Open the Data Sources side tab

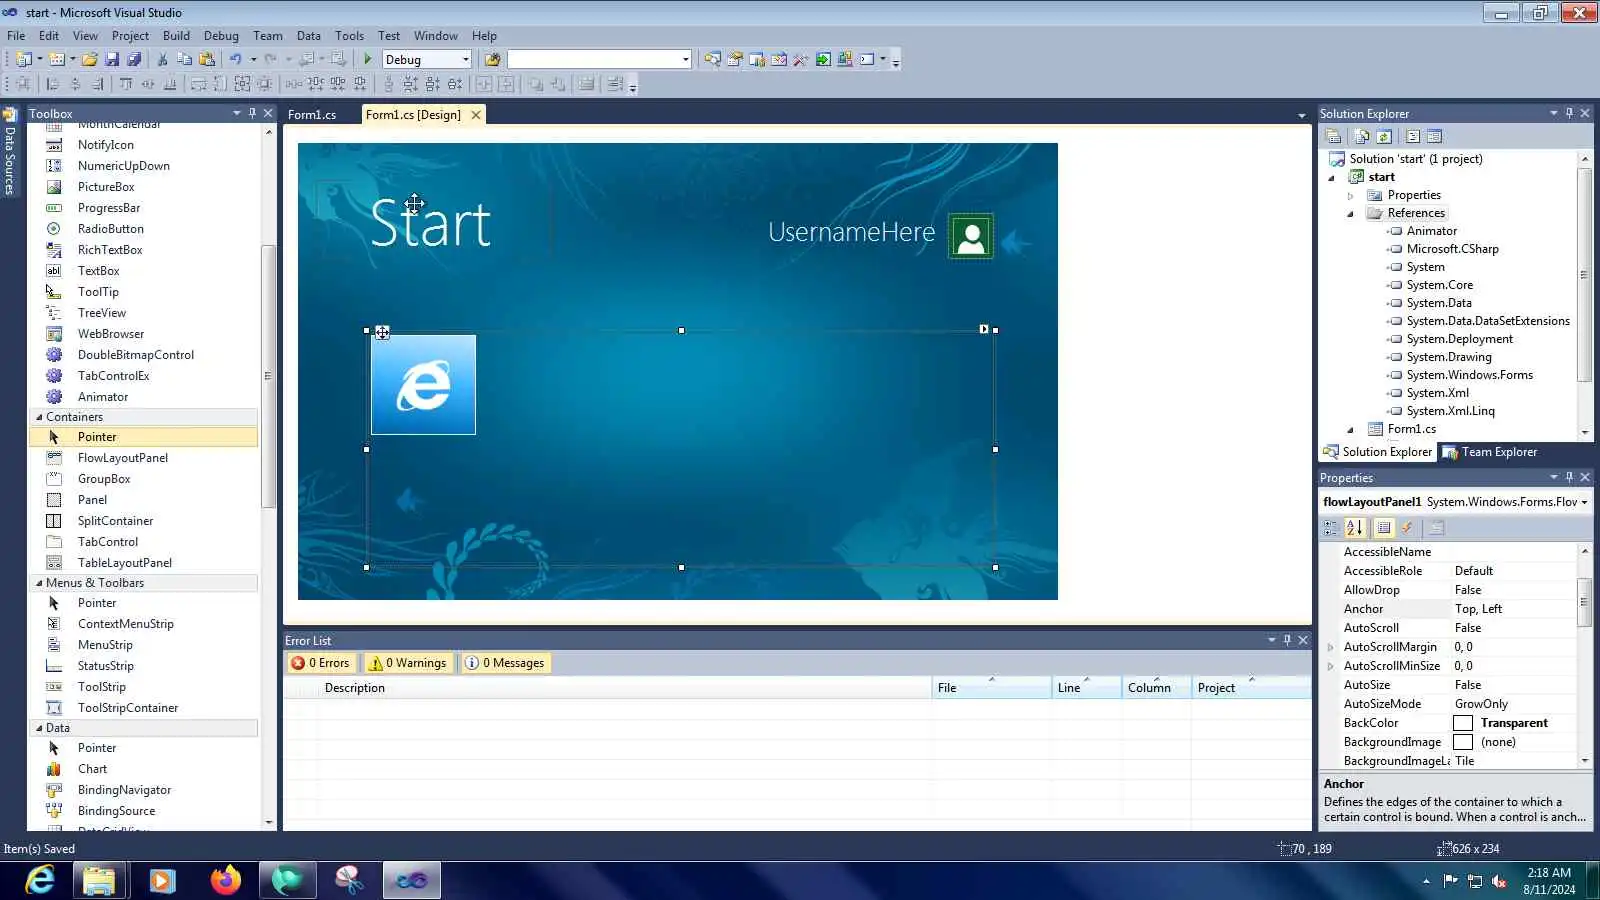[x=10, y=152]
